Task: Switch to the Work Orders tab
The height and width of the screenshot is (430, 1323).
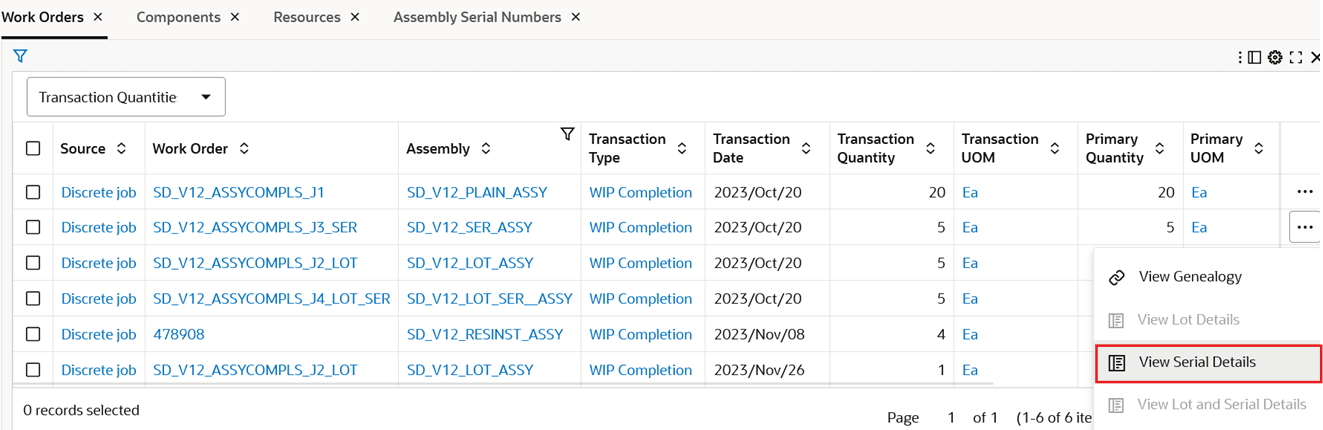Action: (x=43, y=17)
